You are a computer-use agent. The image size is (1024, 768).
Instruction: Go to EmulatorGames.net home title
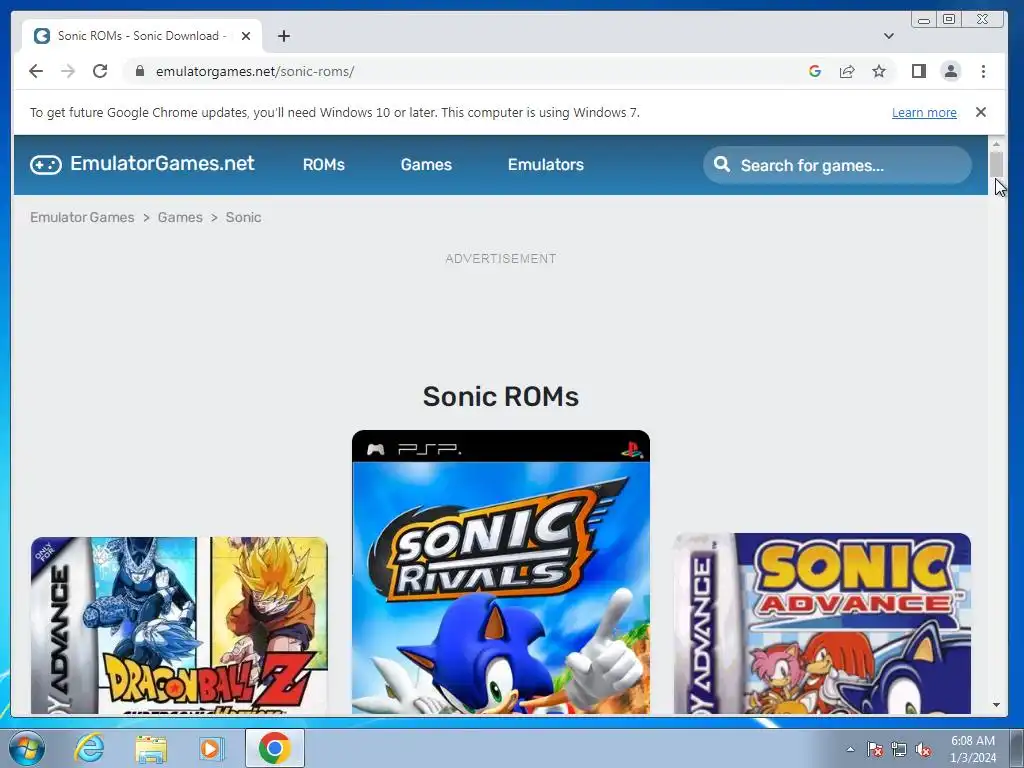click(162, 163)
